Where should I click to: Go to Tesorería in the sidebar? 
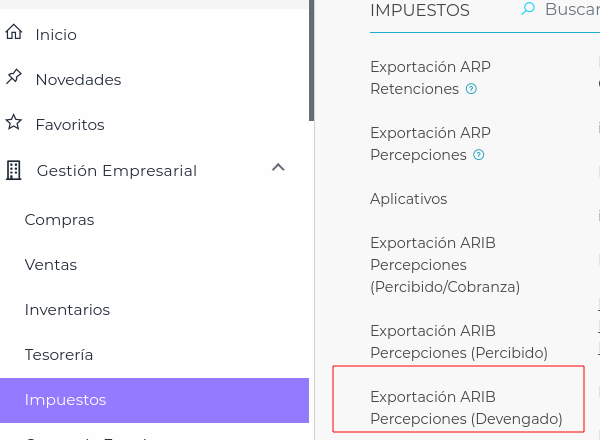(x=59, y=355)
